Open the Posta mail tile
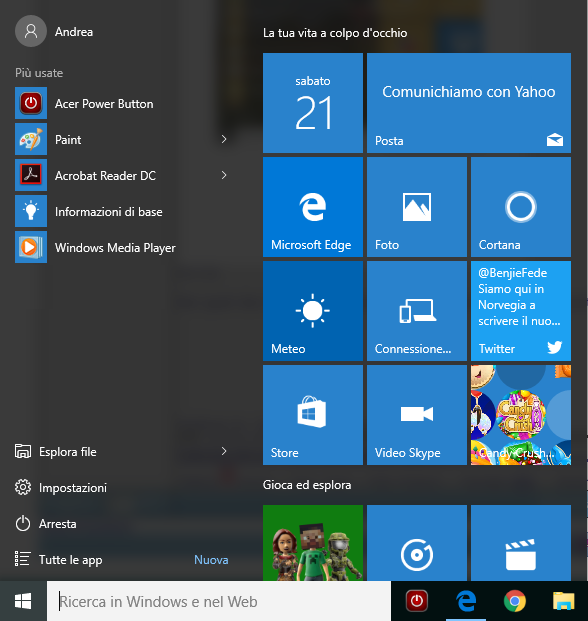Image resolution: width=588 pixels, height=621 pixels. tap(469, 103)
